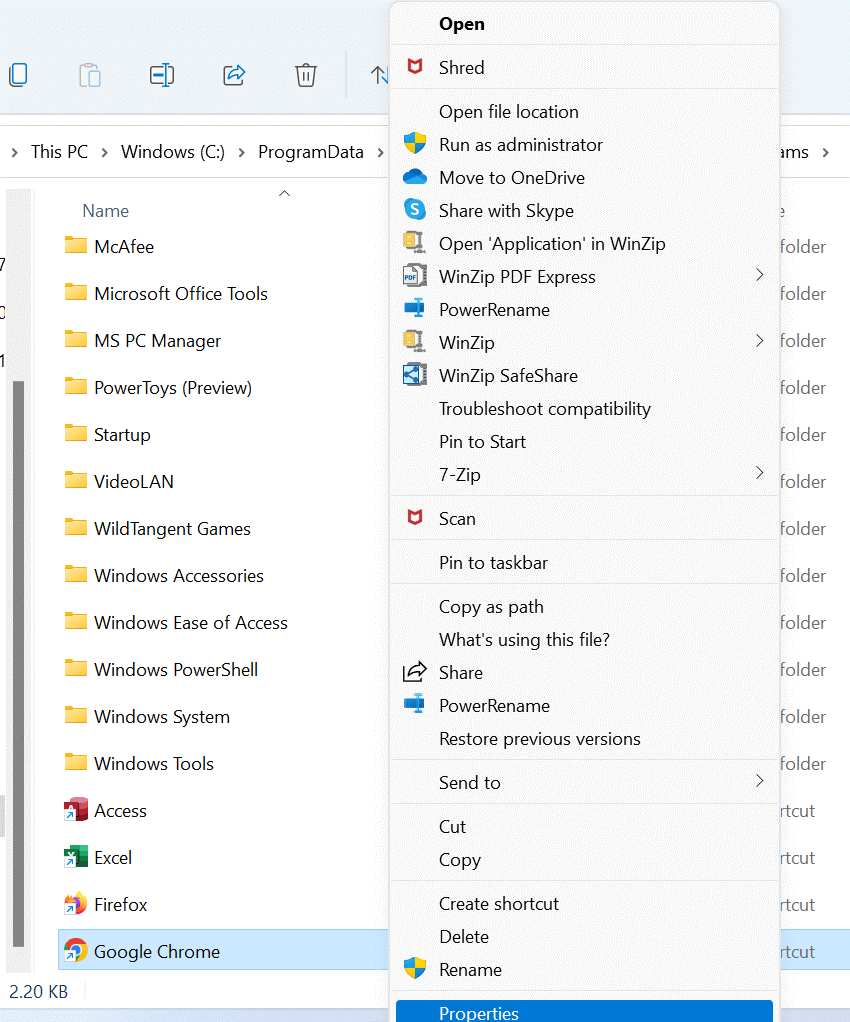Screen dimensions: 850x1022
Task: Click OneDrive cloud icon in context menu
Action: [415, 177]
